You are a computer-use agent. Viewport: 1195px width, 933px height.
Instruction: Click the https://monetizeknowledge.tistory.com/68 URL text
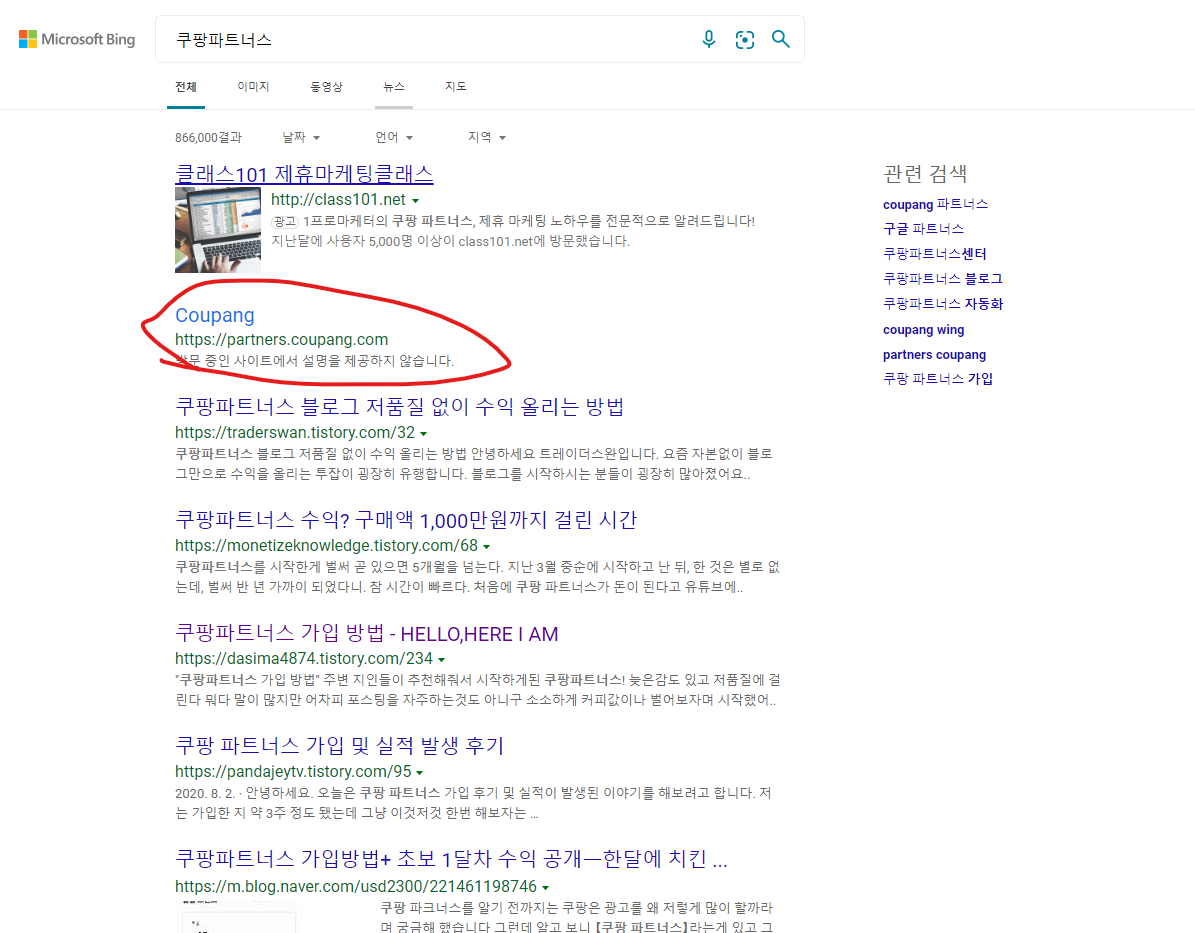326,545
